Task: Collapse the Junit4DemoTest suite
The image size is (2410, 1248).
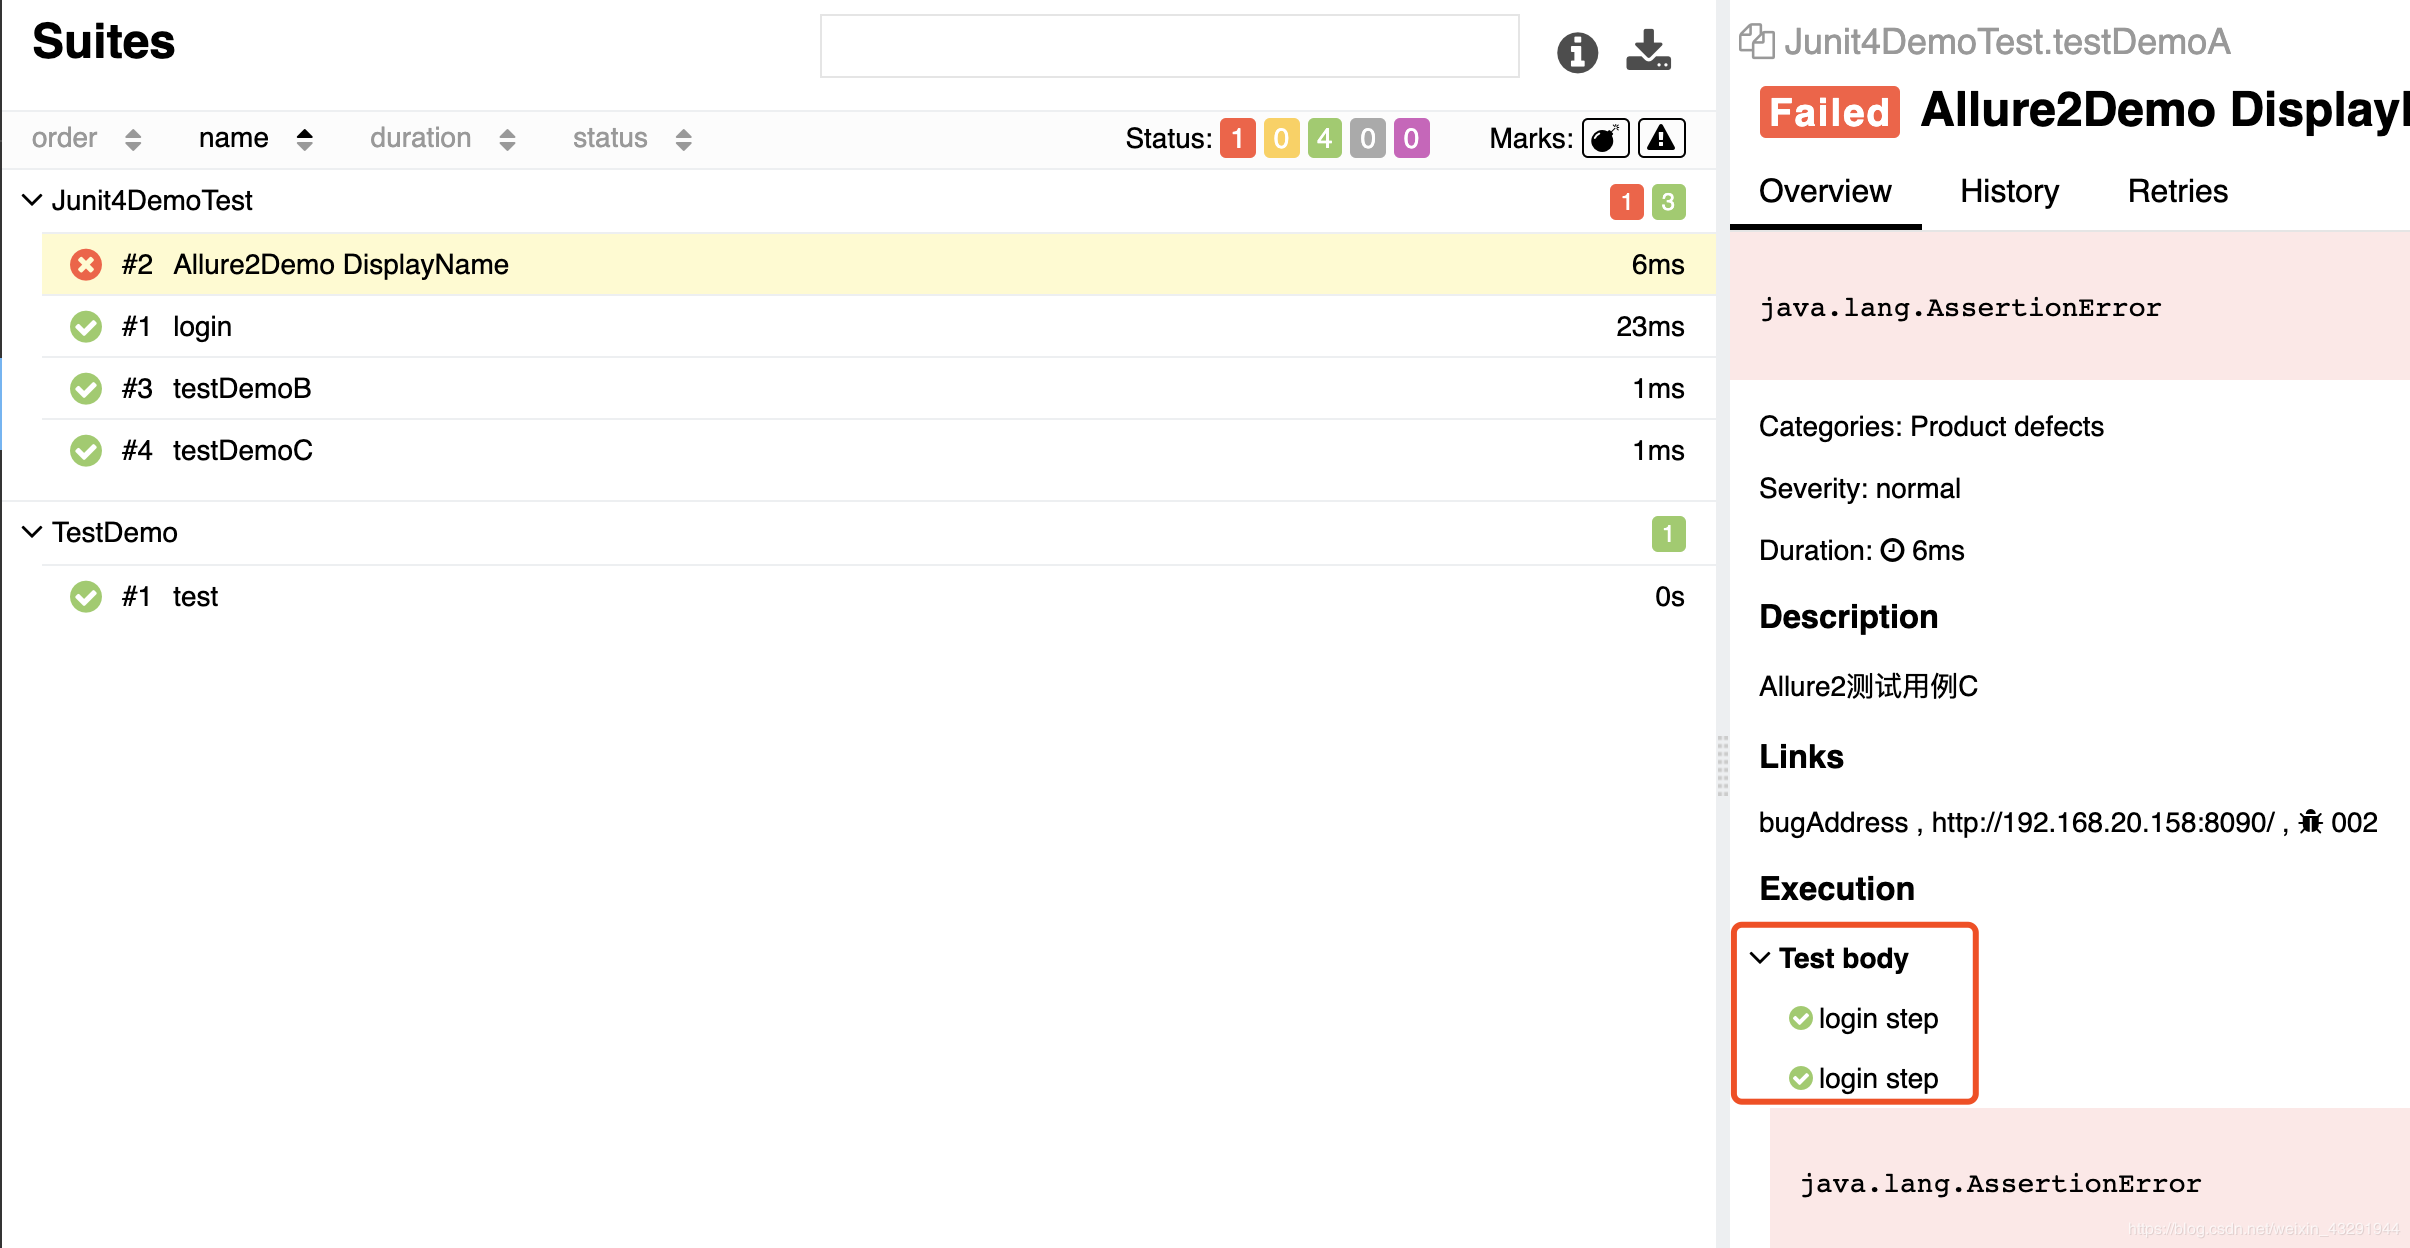Action: [x=32, y=200]
